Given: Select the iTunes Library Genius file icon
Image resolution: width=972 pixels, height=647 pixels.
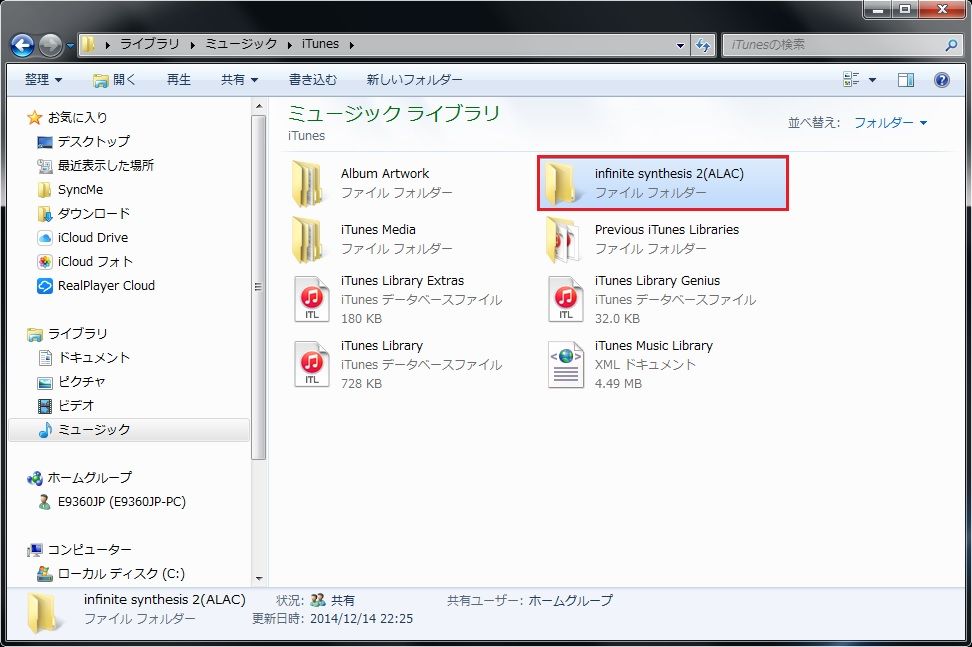Looking at the screenshot, I should (x=565, y=299).
